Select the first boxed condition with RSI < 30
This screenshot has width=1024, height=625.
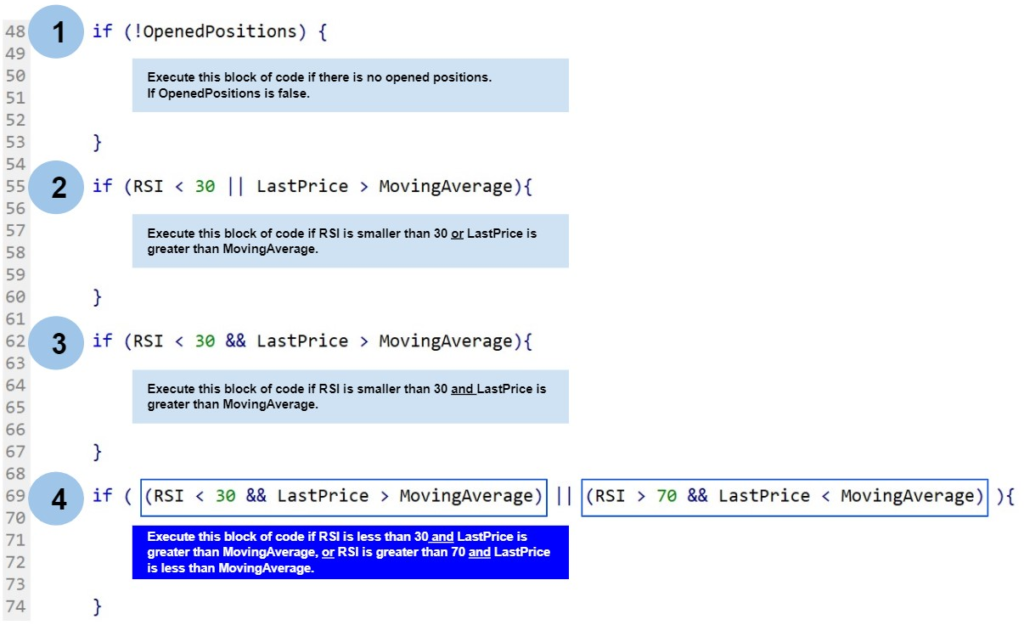[x=344, y=496]
